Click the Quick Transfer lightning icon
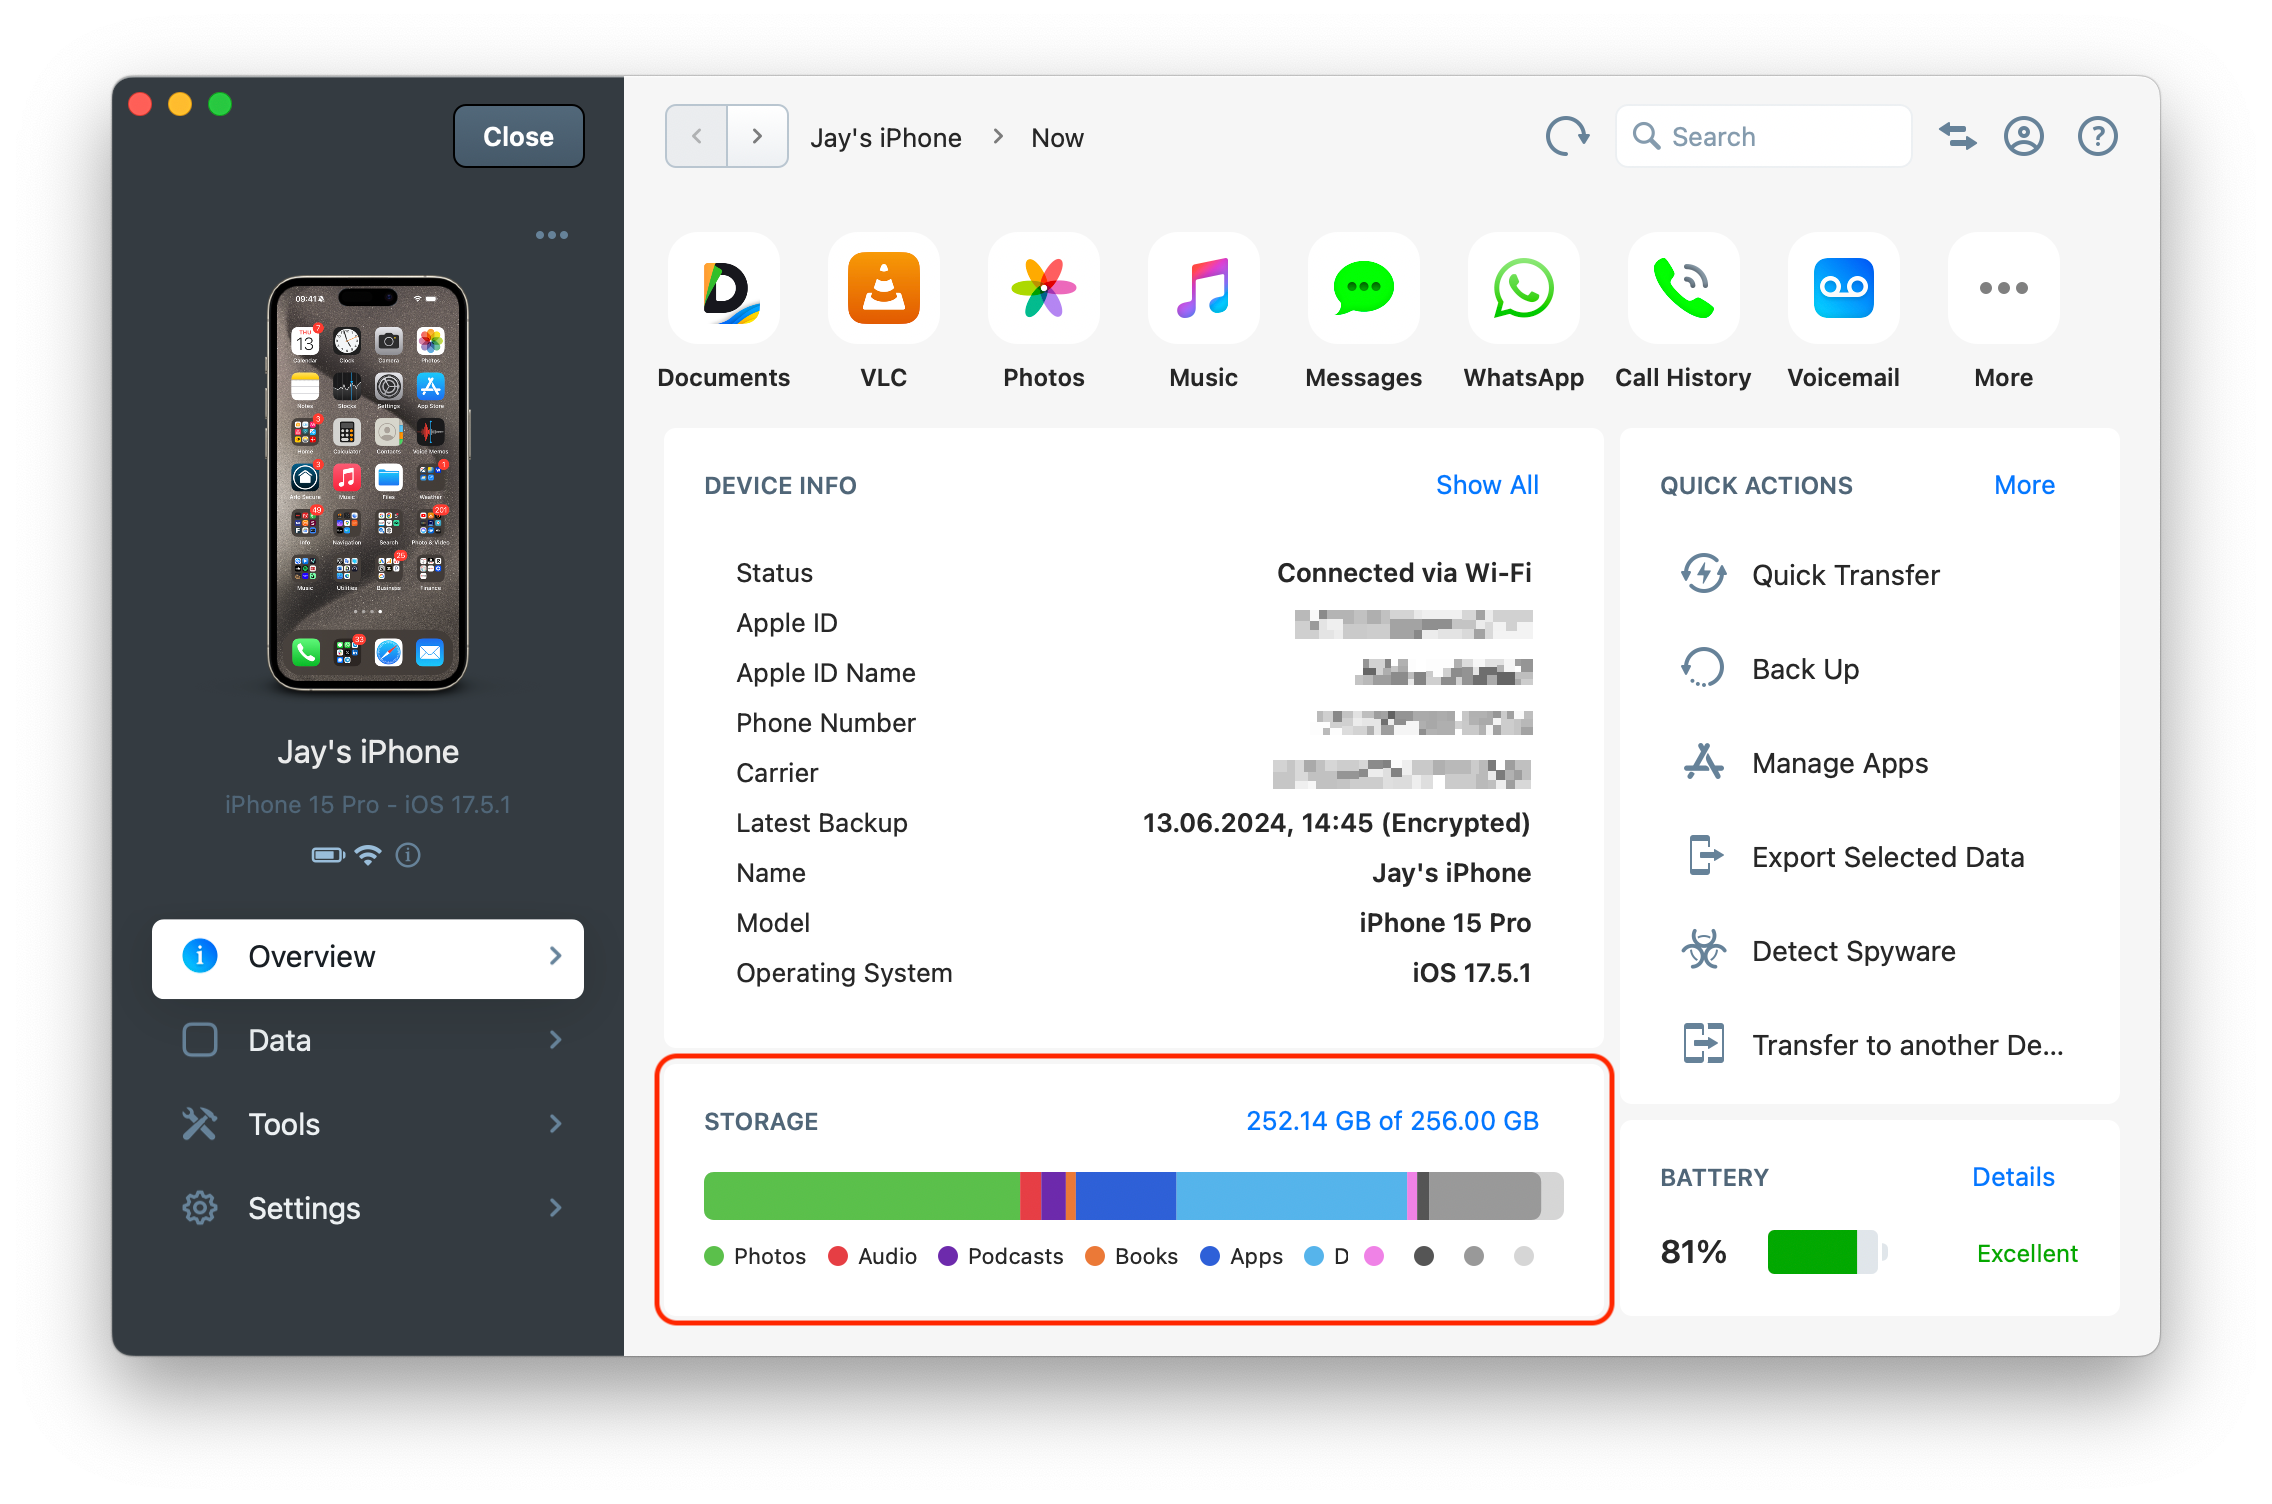The height and width of the screenshot is (1504, 2272). coord(1704,574)
